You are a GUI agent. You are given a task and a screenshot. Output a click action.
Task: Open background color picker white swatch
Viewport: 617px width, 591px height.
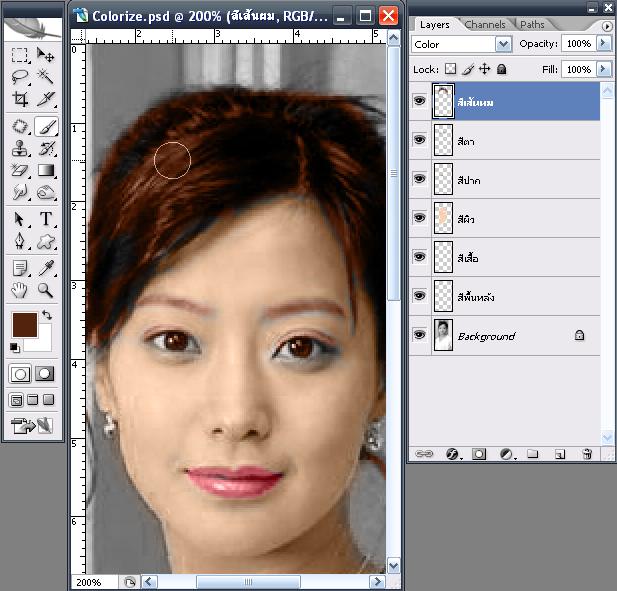(44, 344)
